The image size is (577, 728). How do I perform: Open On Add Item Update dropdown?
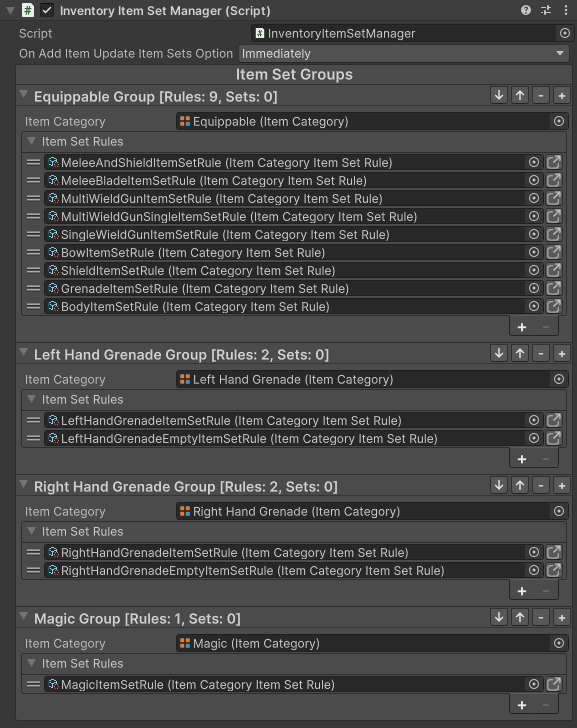(x=404, y=53)
